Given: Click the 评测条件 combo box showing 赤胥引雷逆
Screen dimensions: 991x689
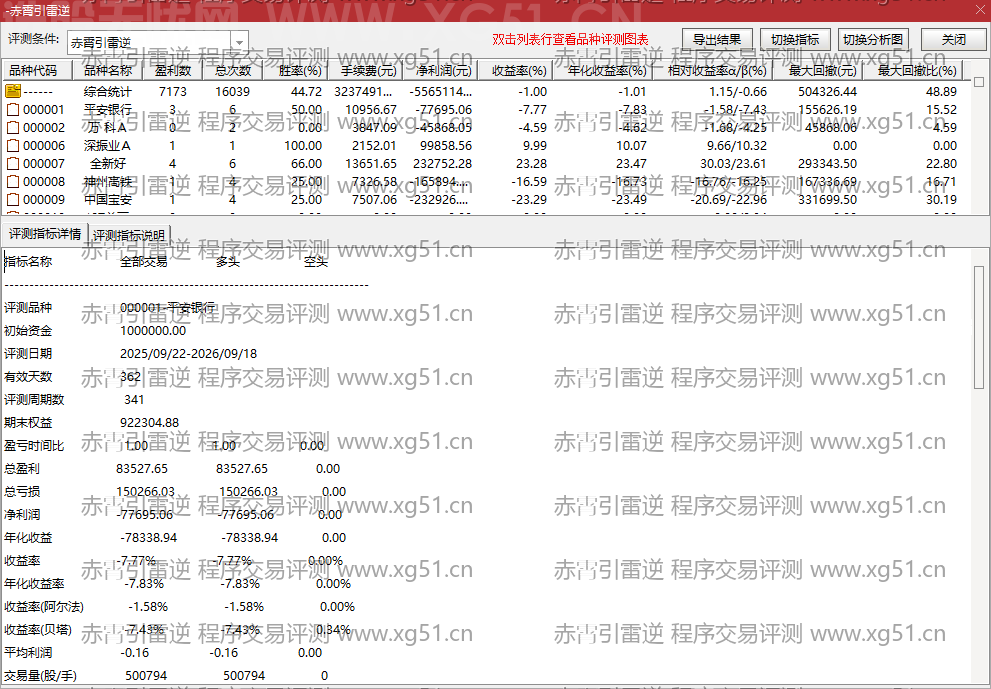Looking at the screenshot, I should coord(157,42).
